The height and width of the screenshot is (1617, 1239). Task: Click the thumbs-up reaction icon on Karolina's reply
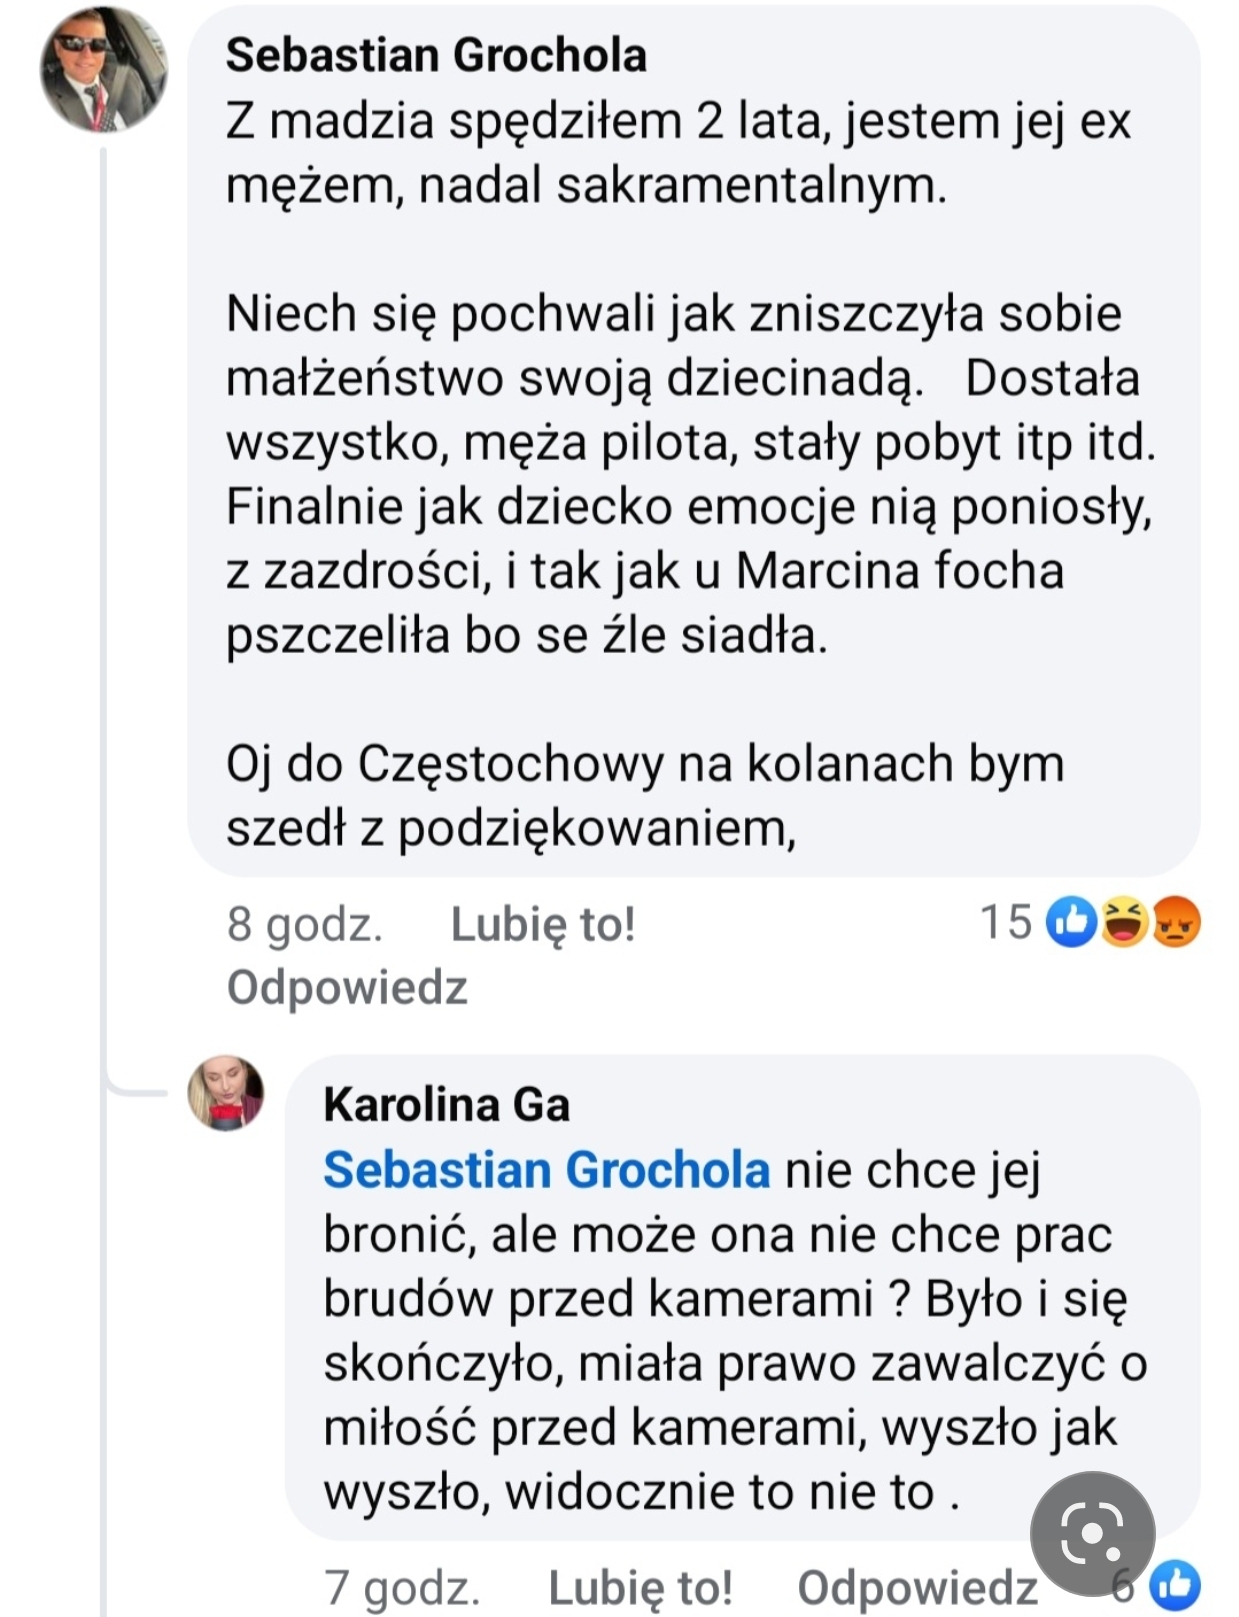click(x=1175, y=1585)
